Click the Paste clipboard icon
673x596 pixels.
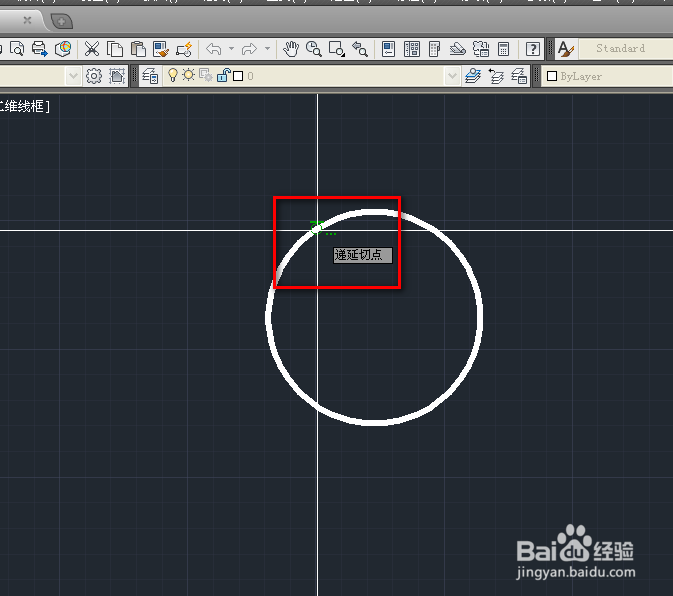click(138, 48)
